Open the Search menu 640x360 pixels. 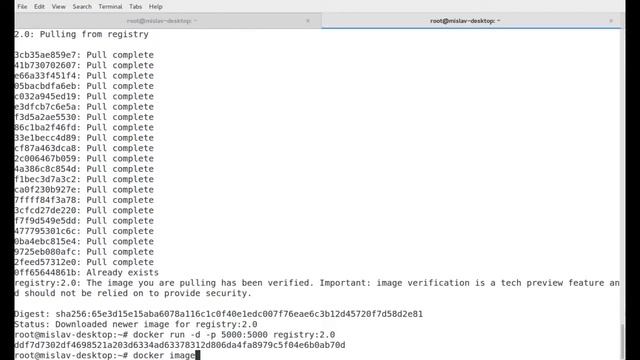click(x=82, y=7)
